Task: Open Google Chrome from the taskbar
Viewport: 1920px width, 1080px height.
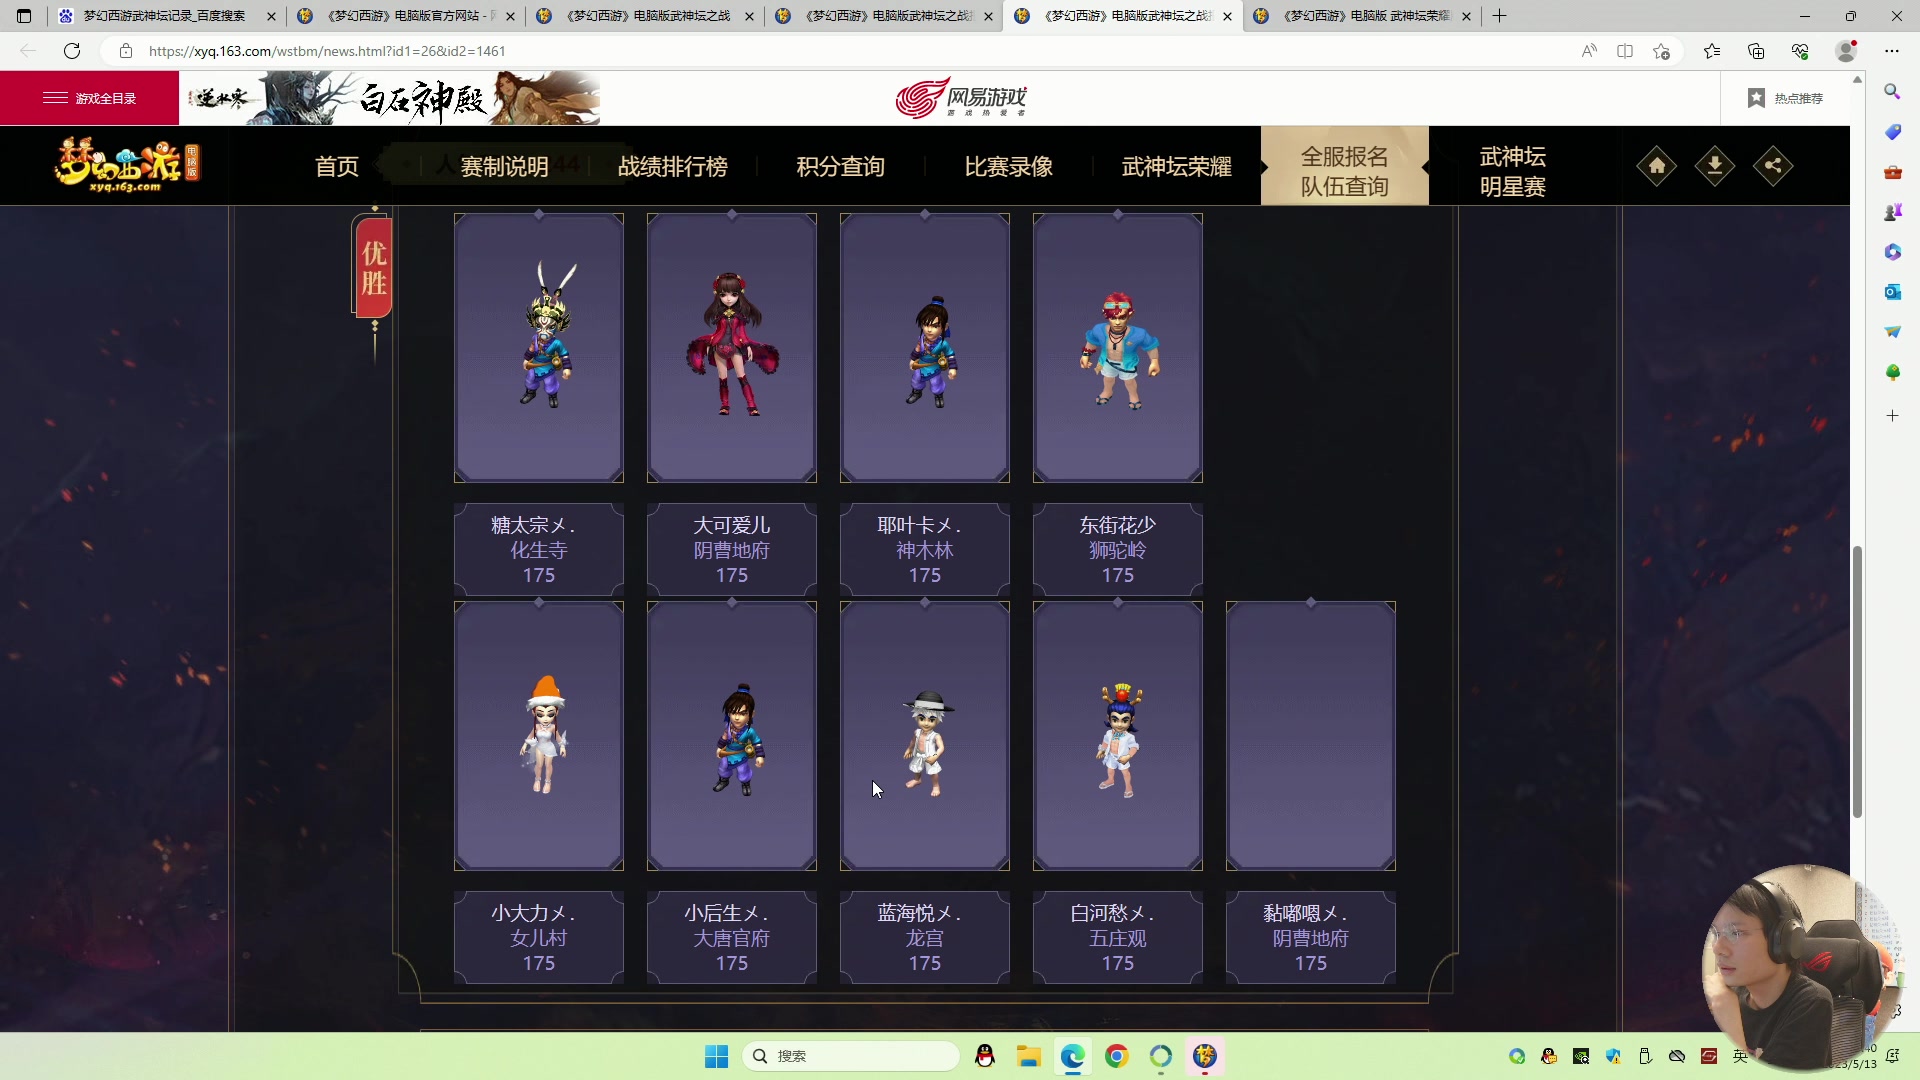Action: [x=1117, y=1056]
